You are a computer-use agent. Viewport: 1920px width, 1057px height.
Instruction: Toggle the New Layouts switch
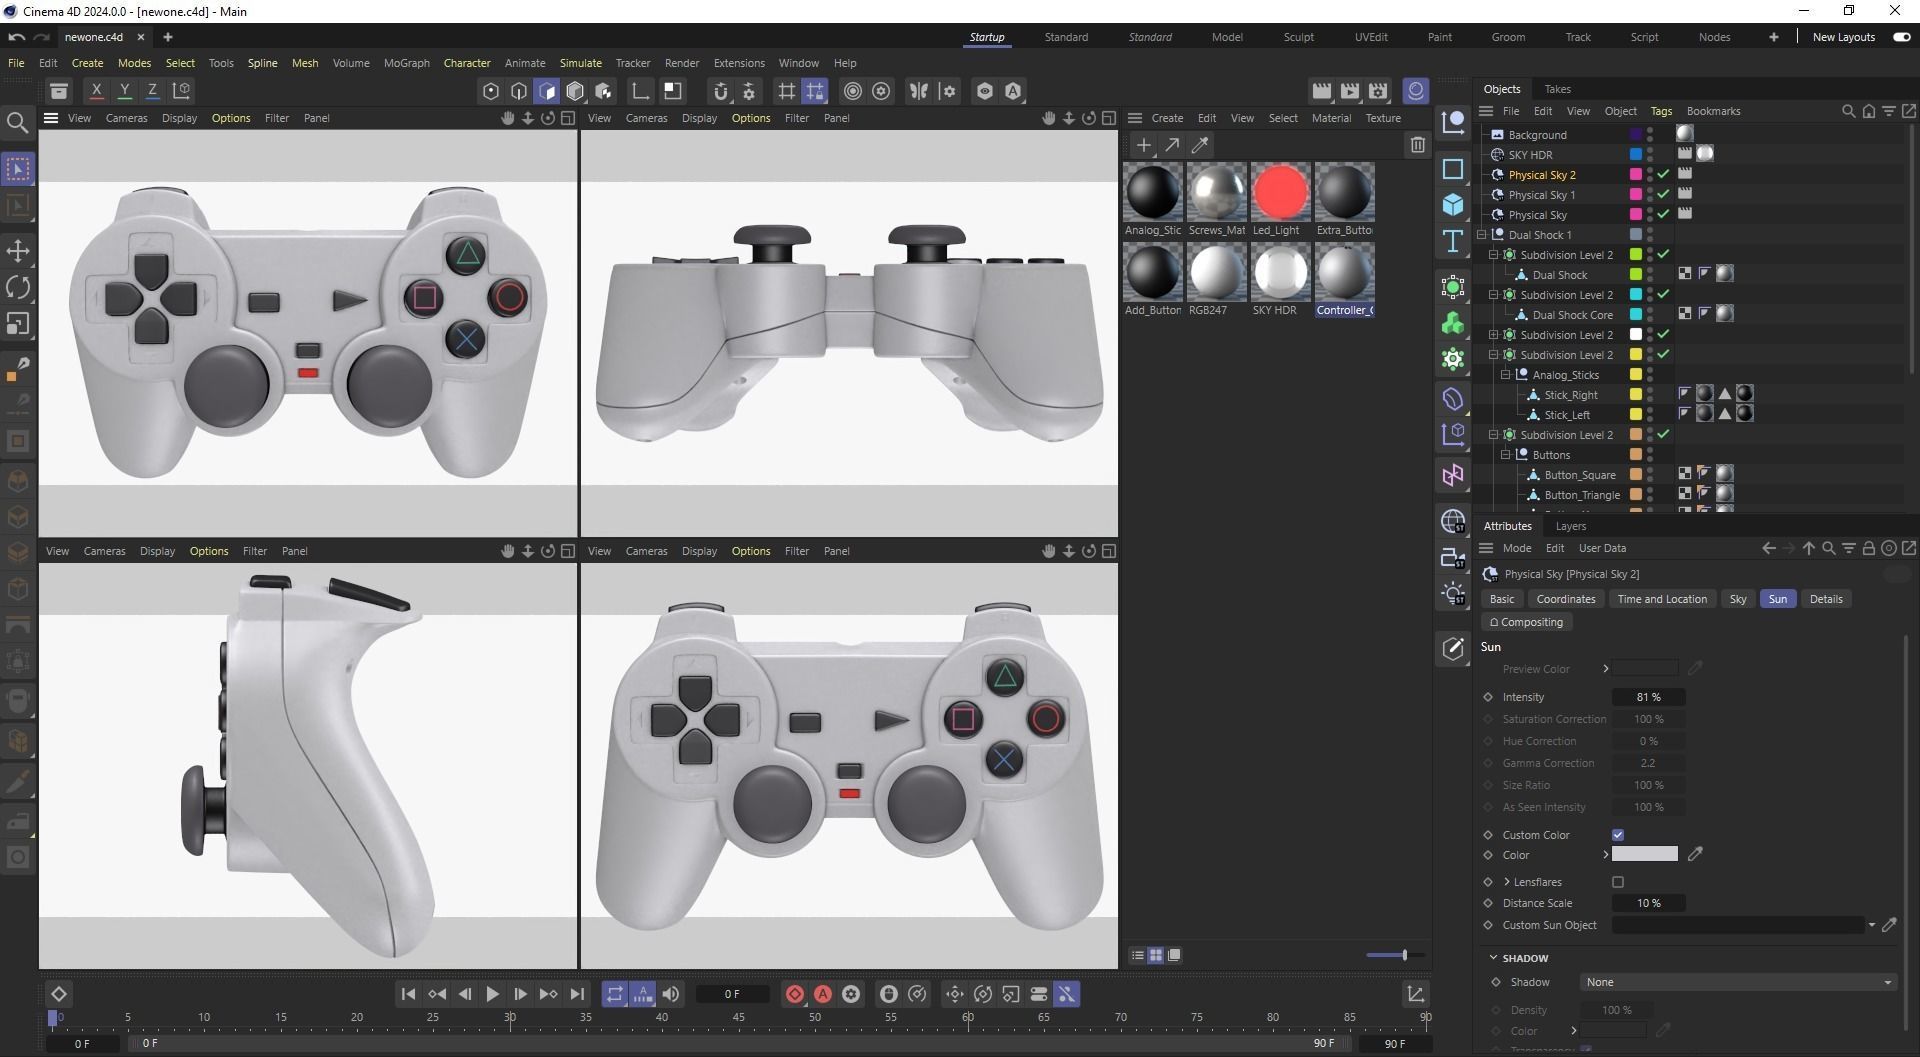click(x=1901, y=37)
